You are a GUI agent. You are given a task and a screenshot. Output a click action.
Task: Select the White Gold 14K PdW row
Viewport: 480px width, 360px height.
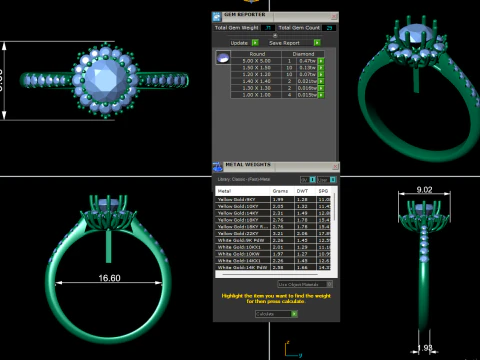[x=273, y=267]
